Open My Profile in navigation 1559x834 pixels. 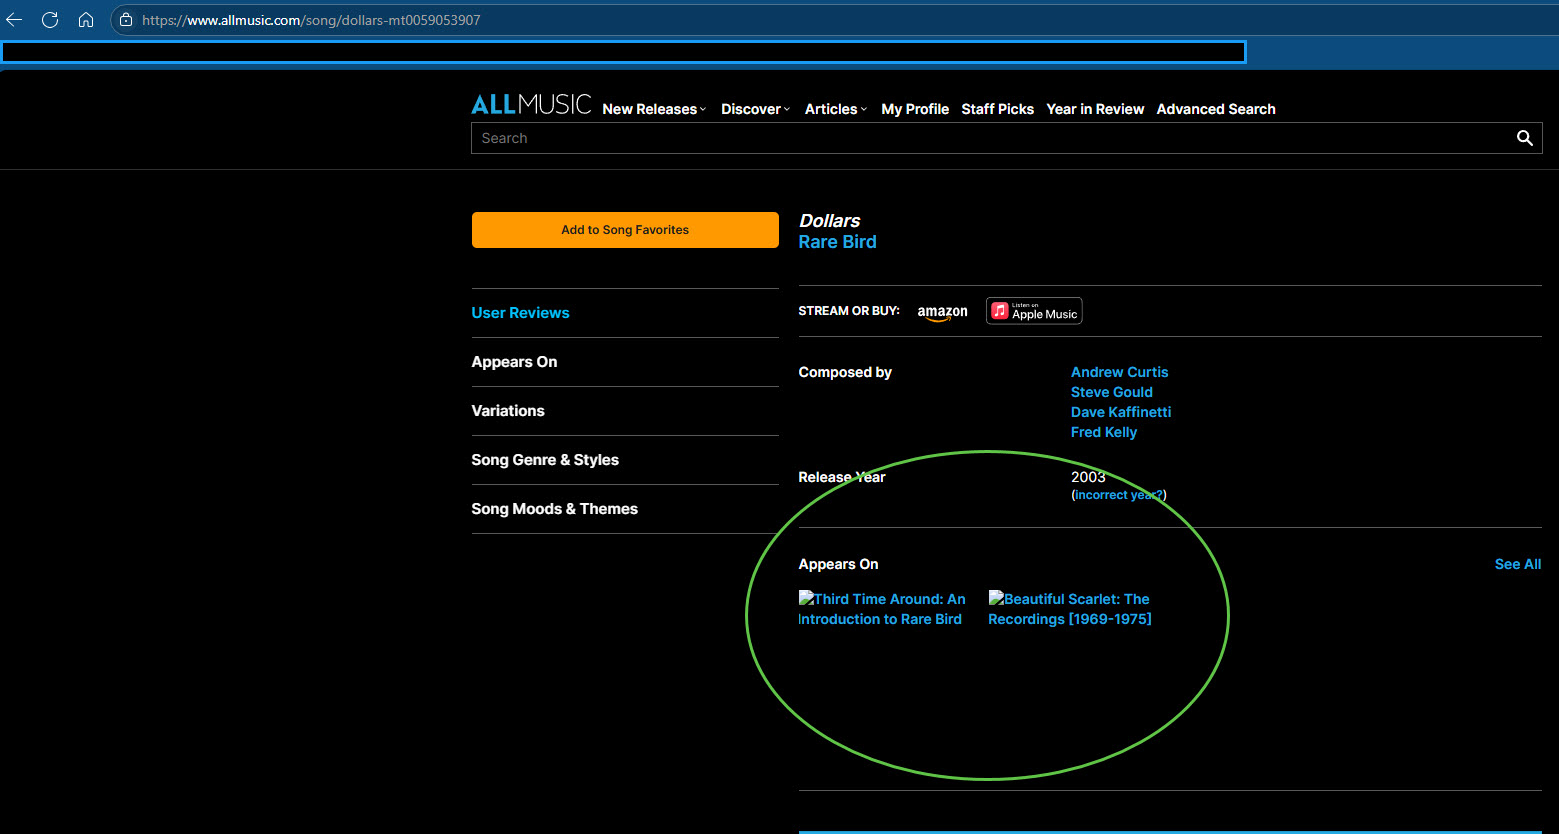(914, 109)
